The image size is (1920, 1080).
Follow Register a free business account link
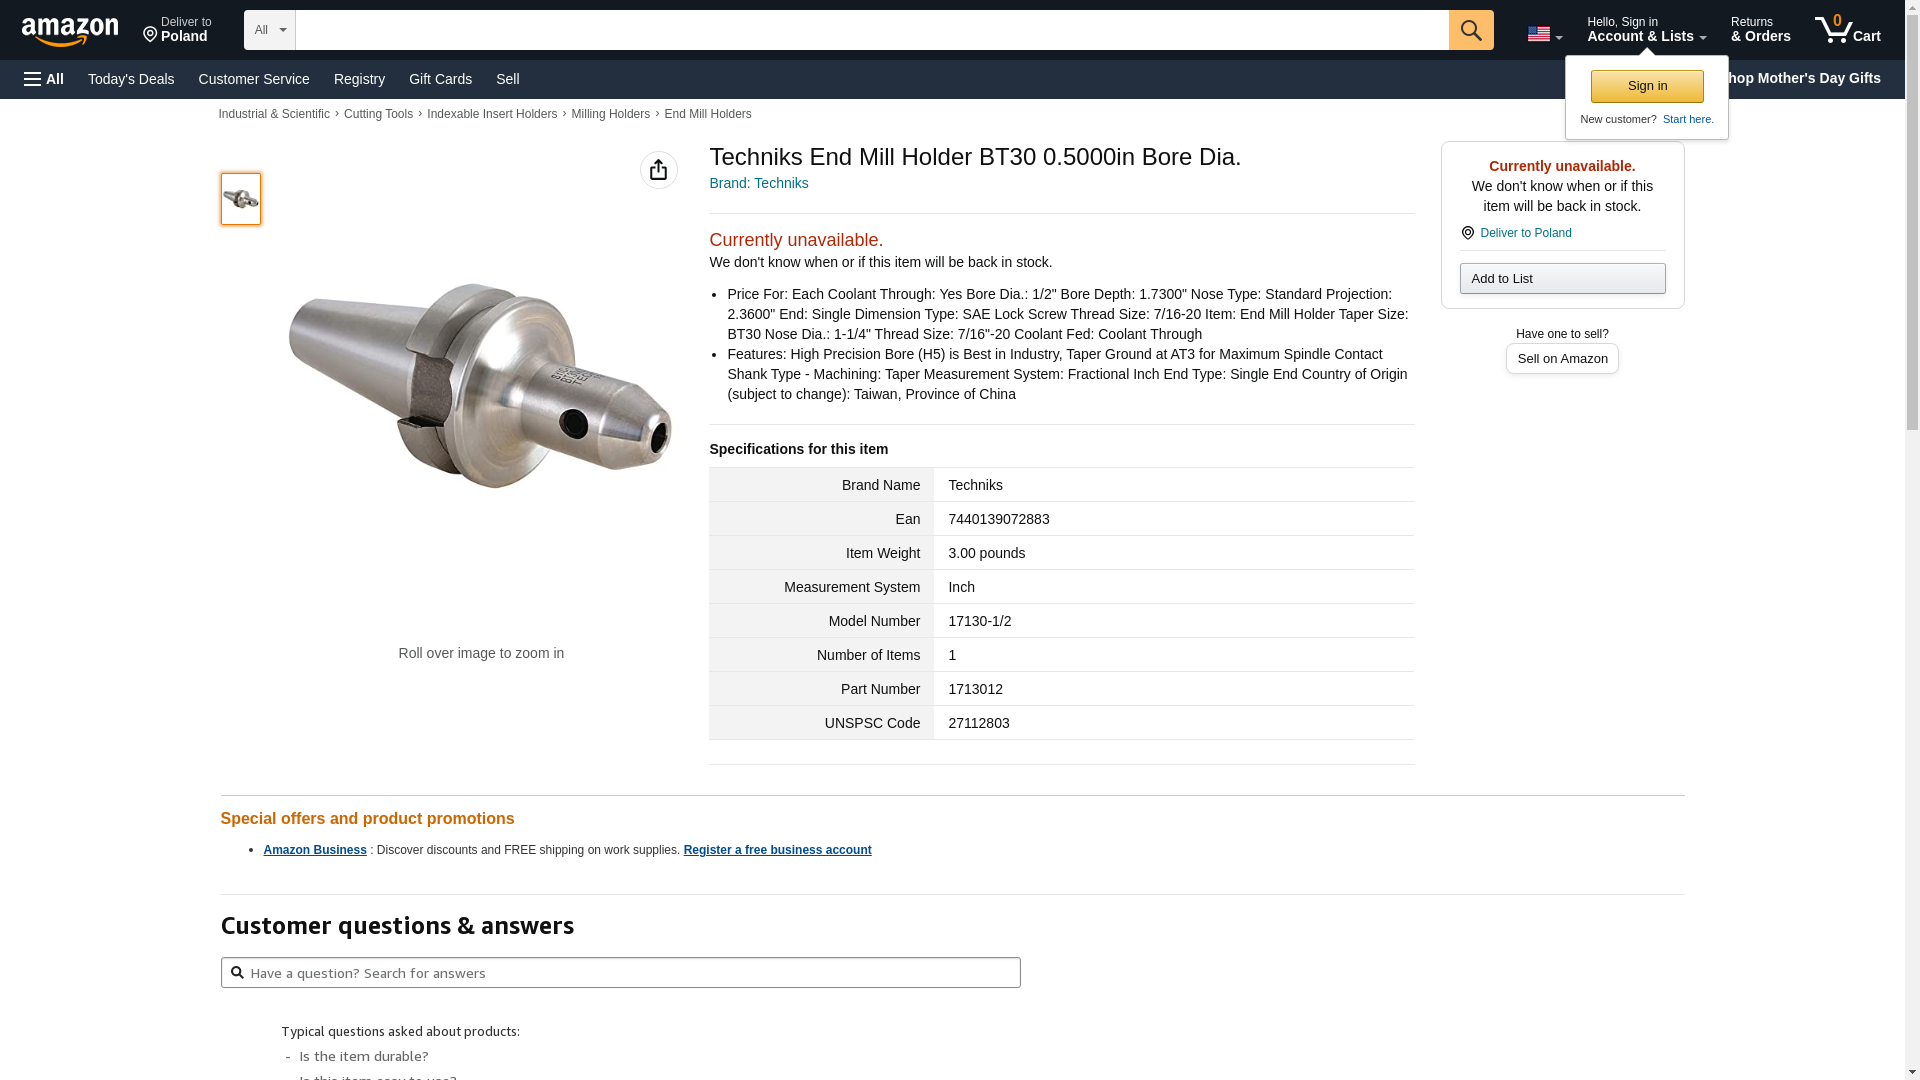point(777,850)
